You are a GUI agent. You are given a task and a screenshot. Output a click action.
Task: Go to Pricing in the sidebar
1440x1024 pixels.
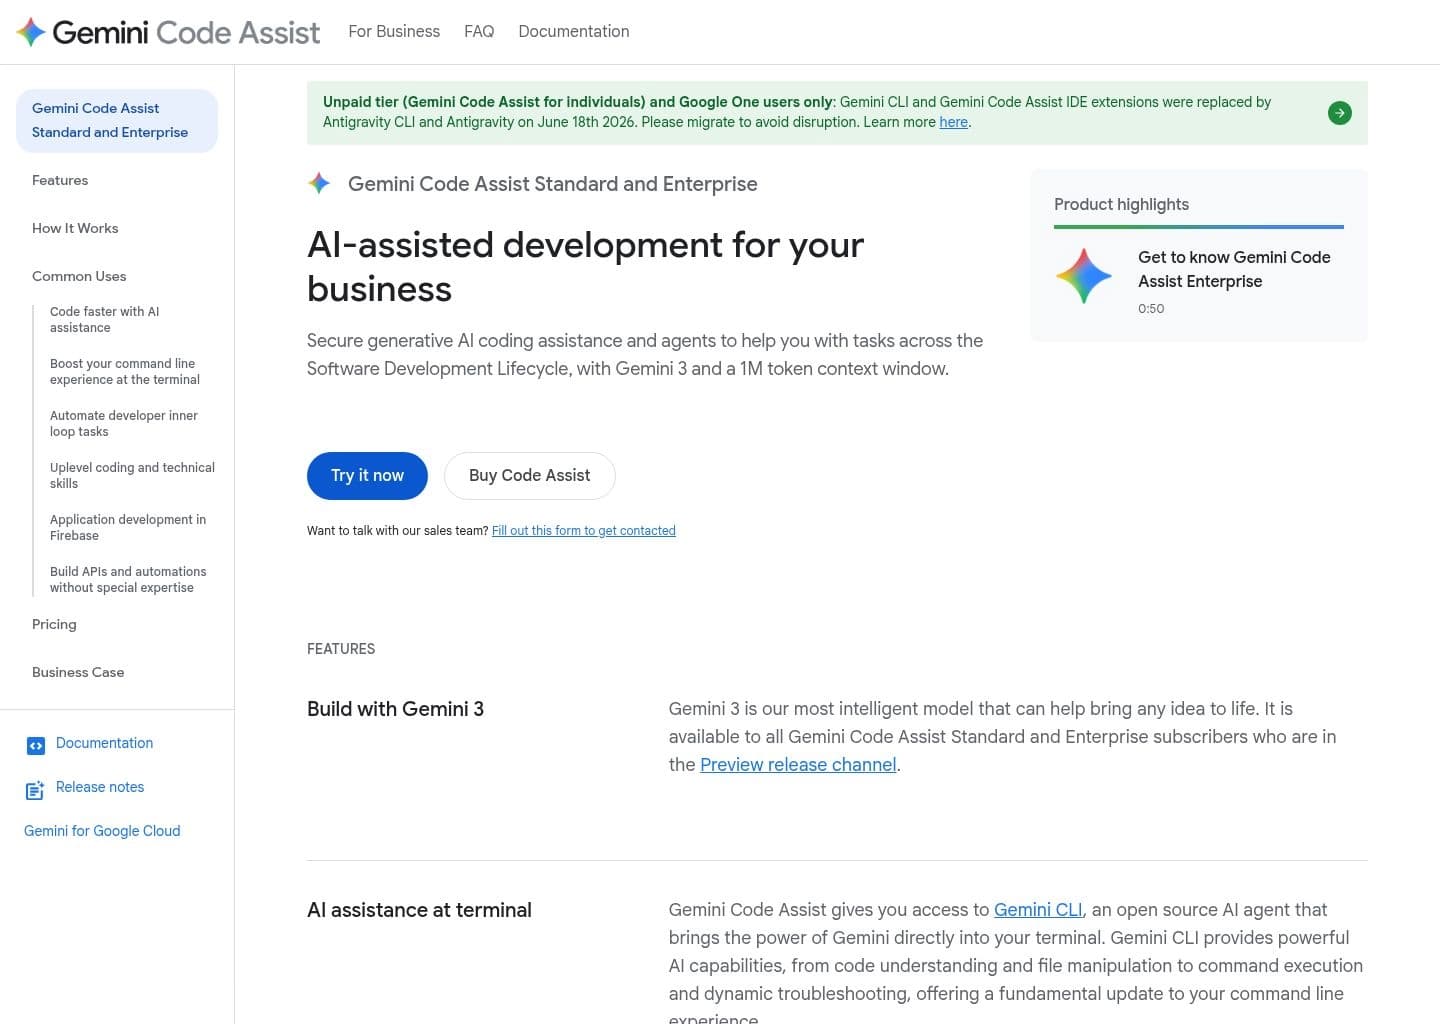coord(54,625)
